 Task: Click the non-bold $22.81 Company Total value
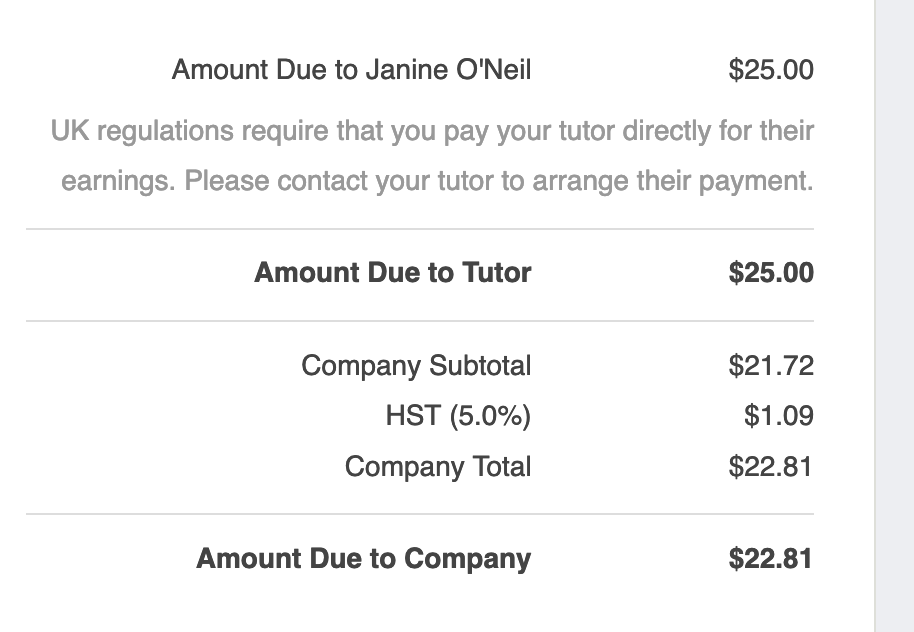click(x=771, y=467)
